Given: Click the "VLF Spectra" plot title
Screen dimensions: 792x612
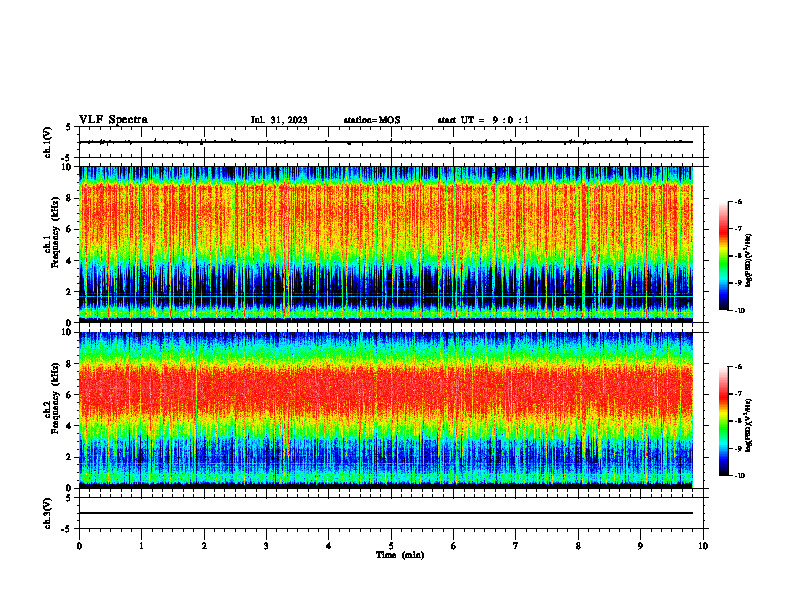Looking at the screenshot, I should (x=113, y=120).
